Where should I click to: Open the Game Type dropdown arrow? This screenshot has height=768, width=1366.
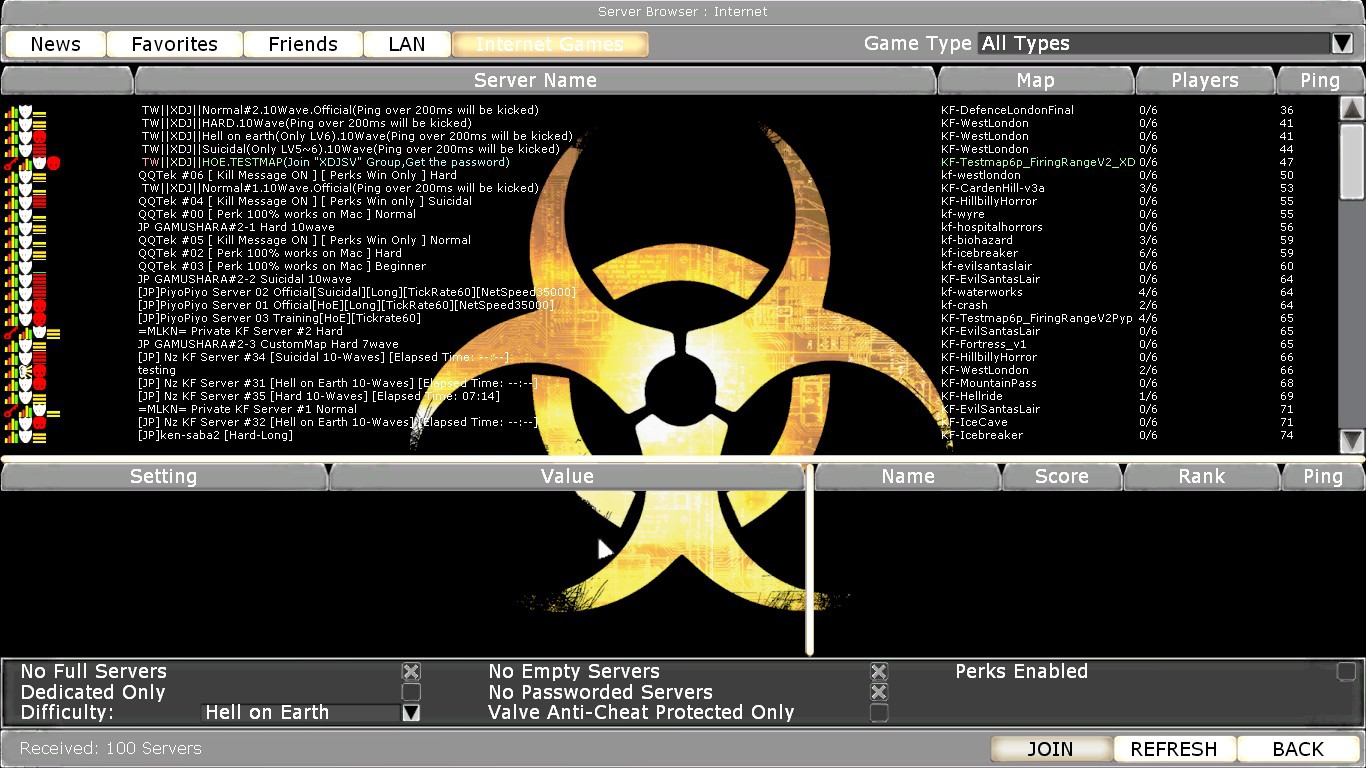[1342, 43]
